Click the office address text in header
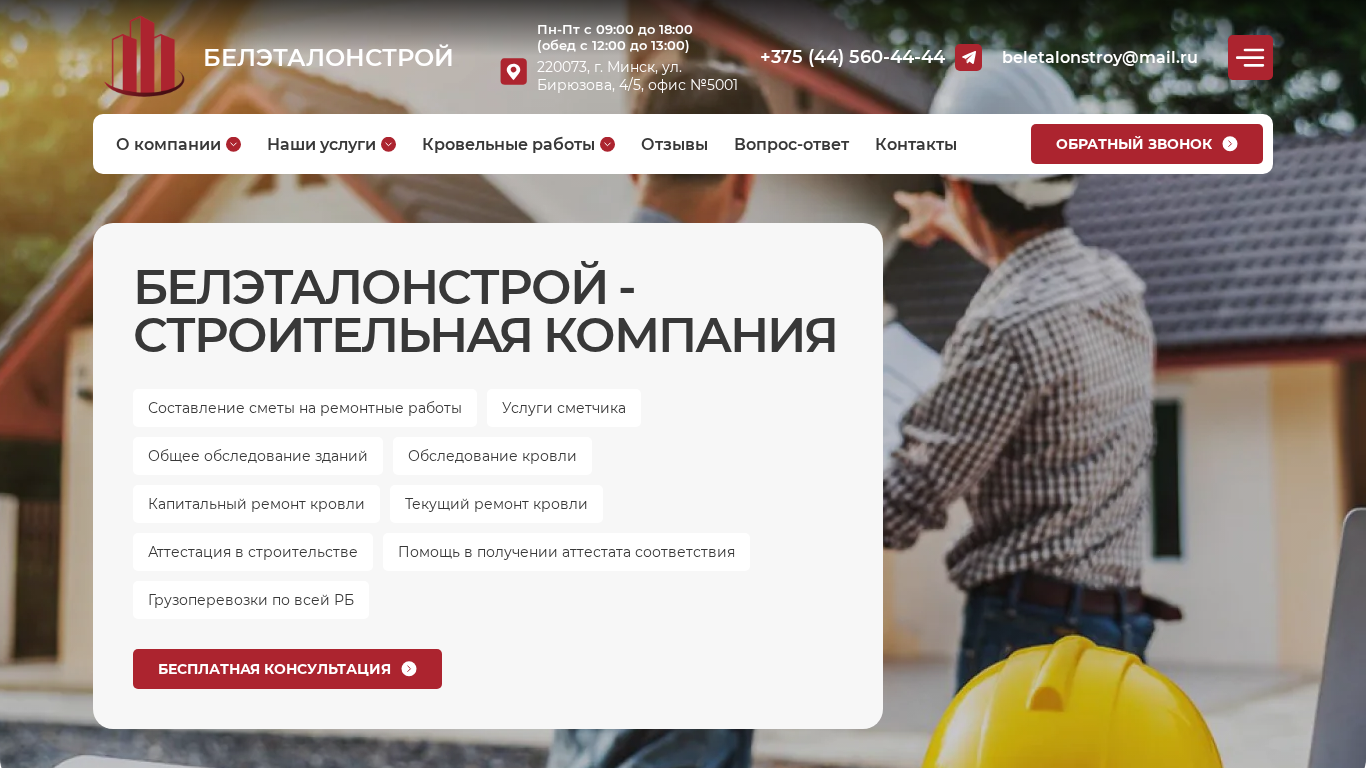 coord(637,76)
